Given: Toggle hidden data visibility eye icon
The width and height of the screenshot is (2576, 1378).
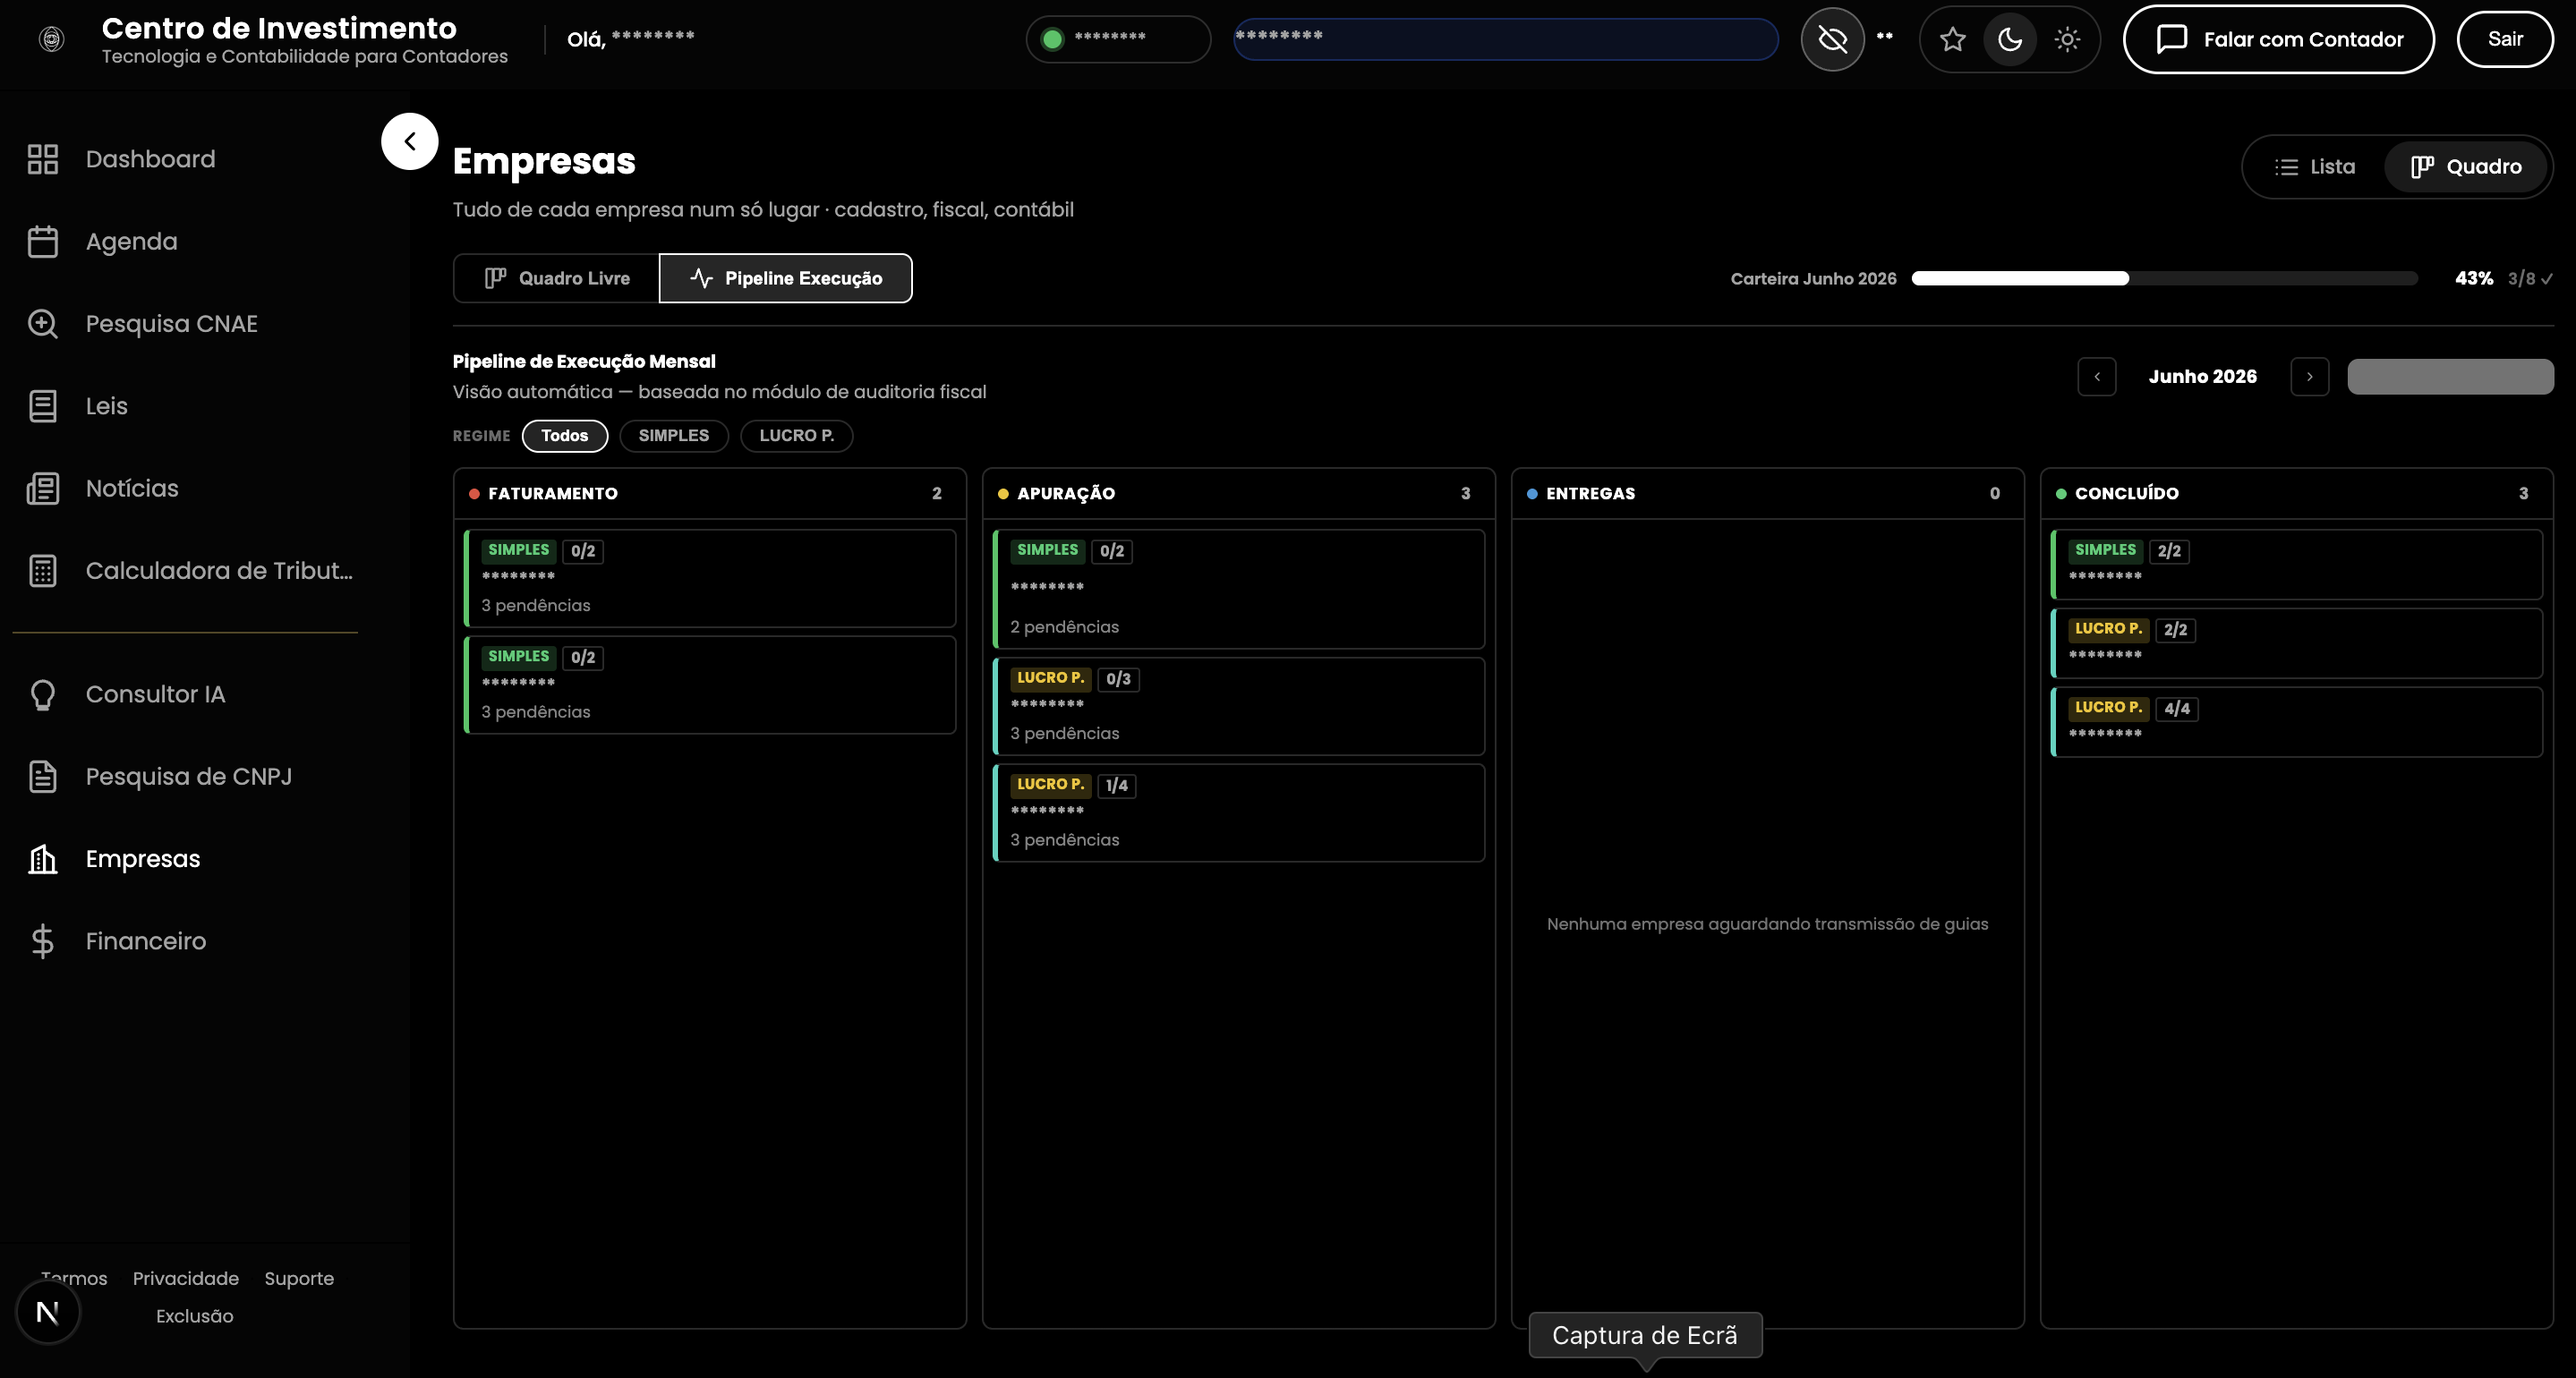Looking at the screenshot, I should (x=1832, y=39).
